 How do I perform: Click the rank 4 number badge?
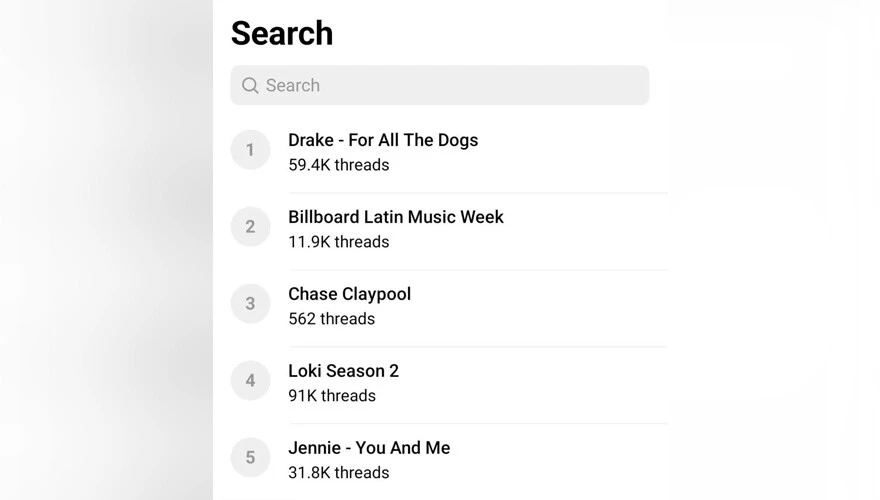tap(250, 381)
